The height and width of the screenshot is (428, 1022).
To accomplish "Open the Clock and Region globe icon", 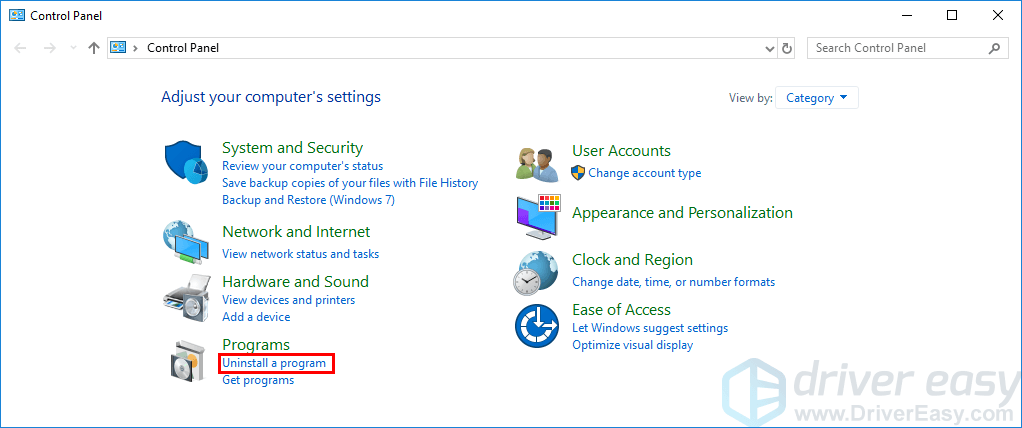I will tap(537, 272).
